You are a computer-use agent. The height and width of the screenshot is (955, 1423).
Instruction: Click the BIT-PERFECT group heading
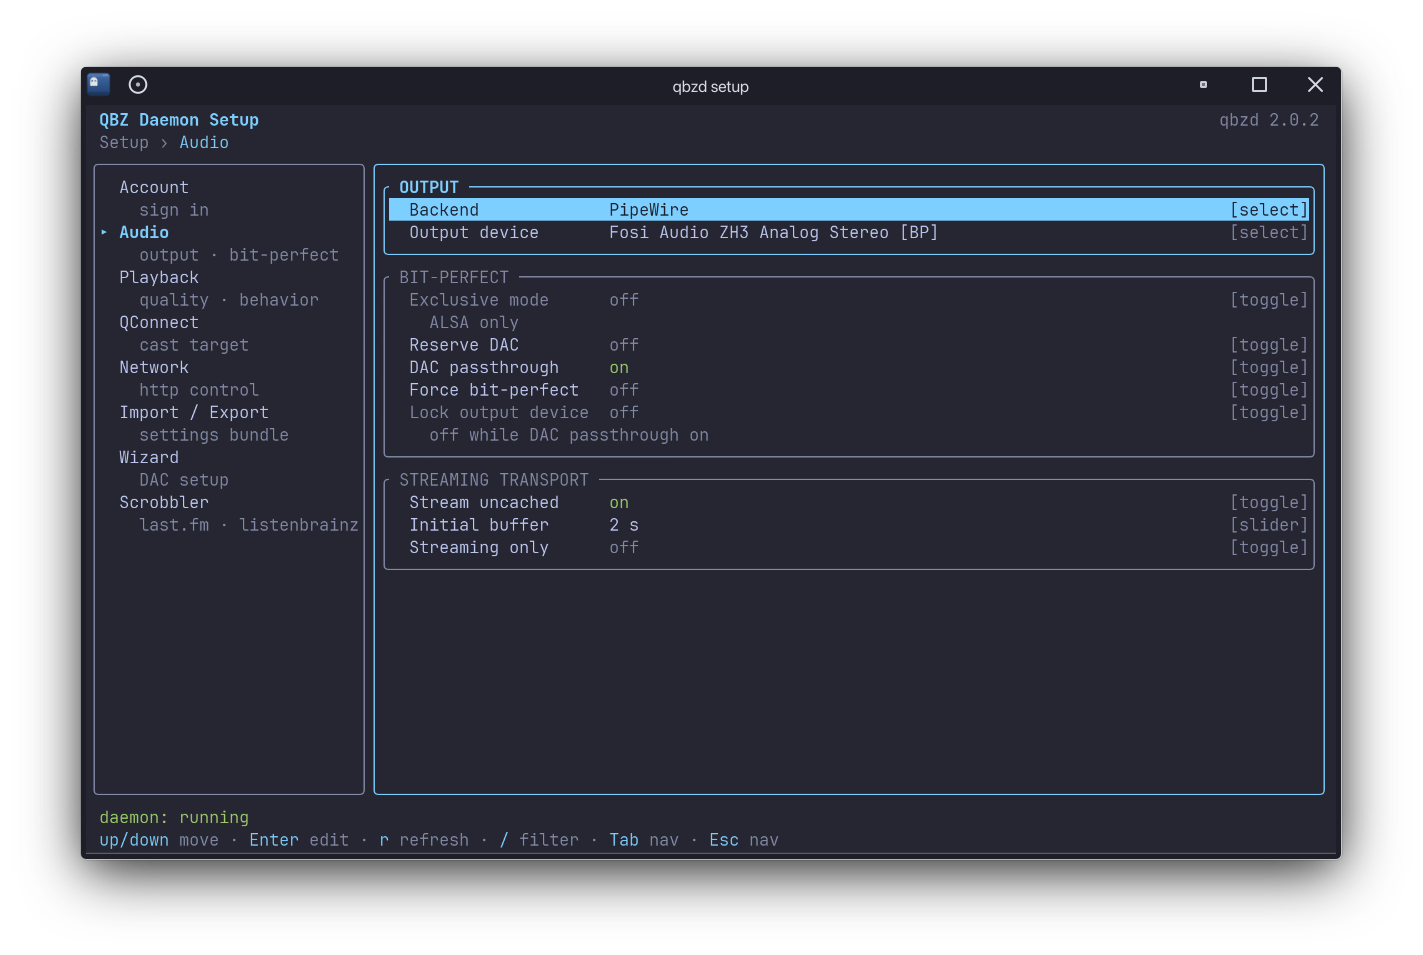point(454,278)
